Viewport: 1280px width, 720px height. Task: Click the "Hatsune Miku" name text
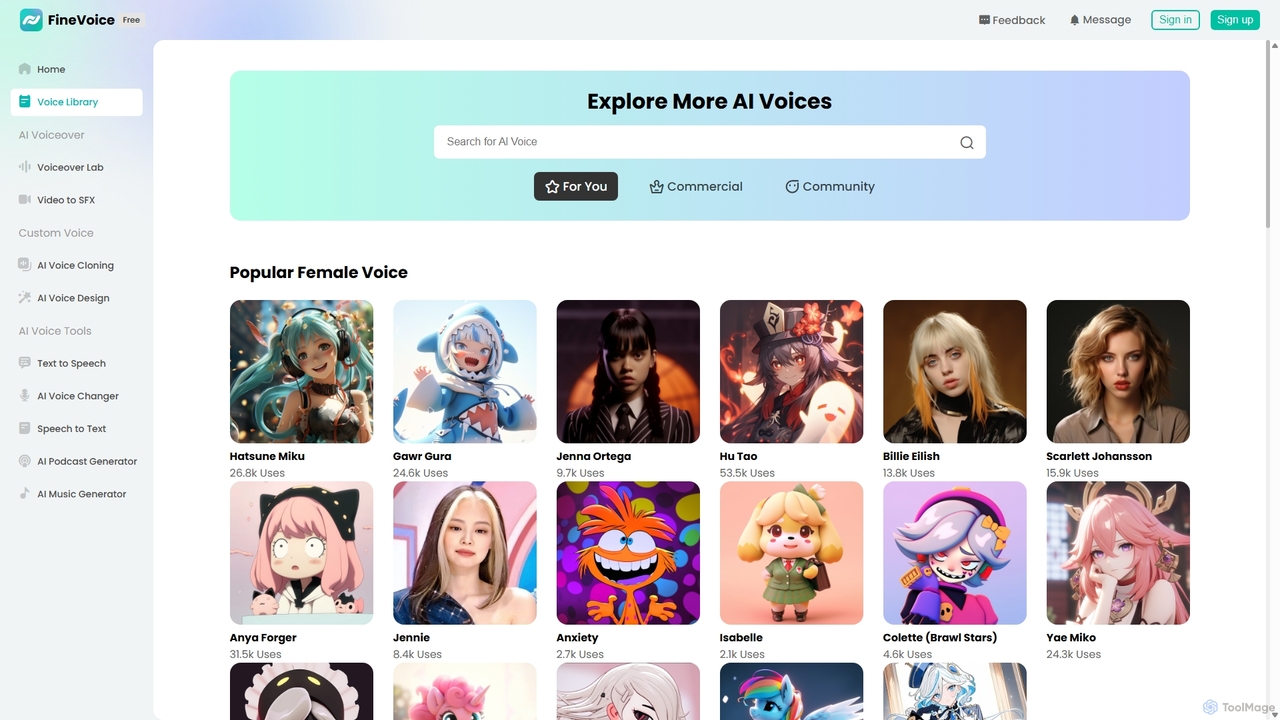[x=267, y=456]
